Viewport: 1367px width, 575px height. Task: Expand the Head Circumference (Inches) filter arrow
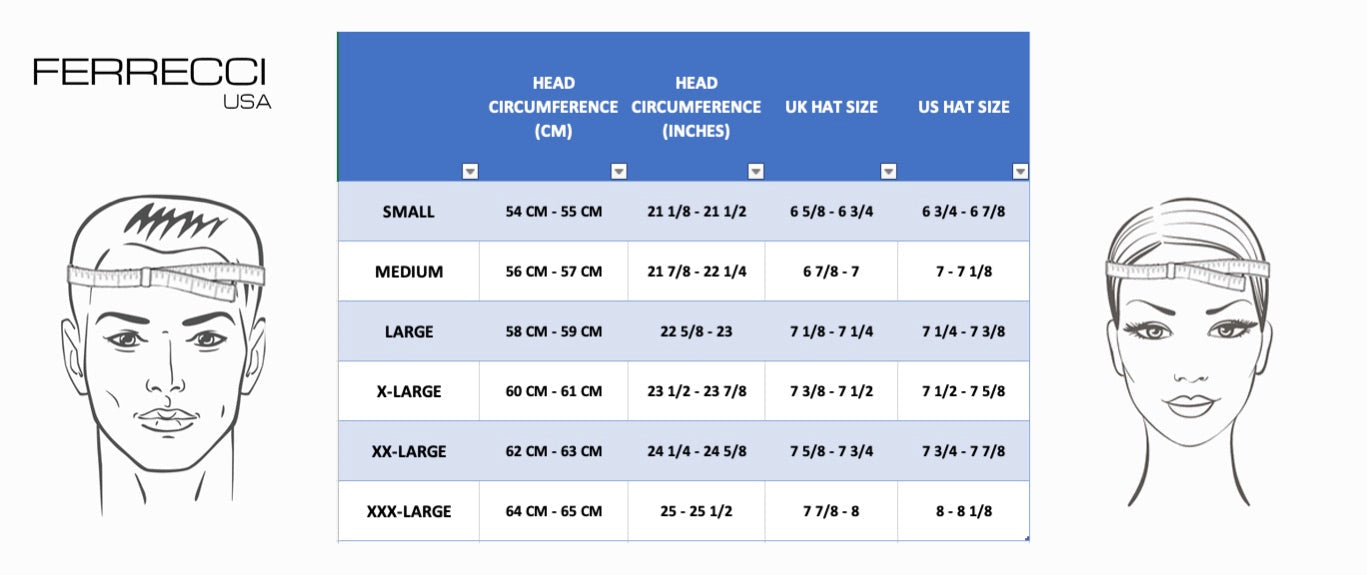coord(756,172)
